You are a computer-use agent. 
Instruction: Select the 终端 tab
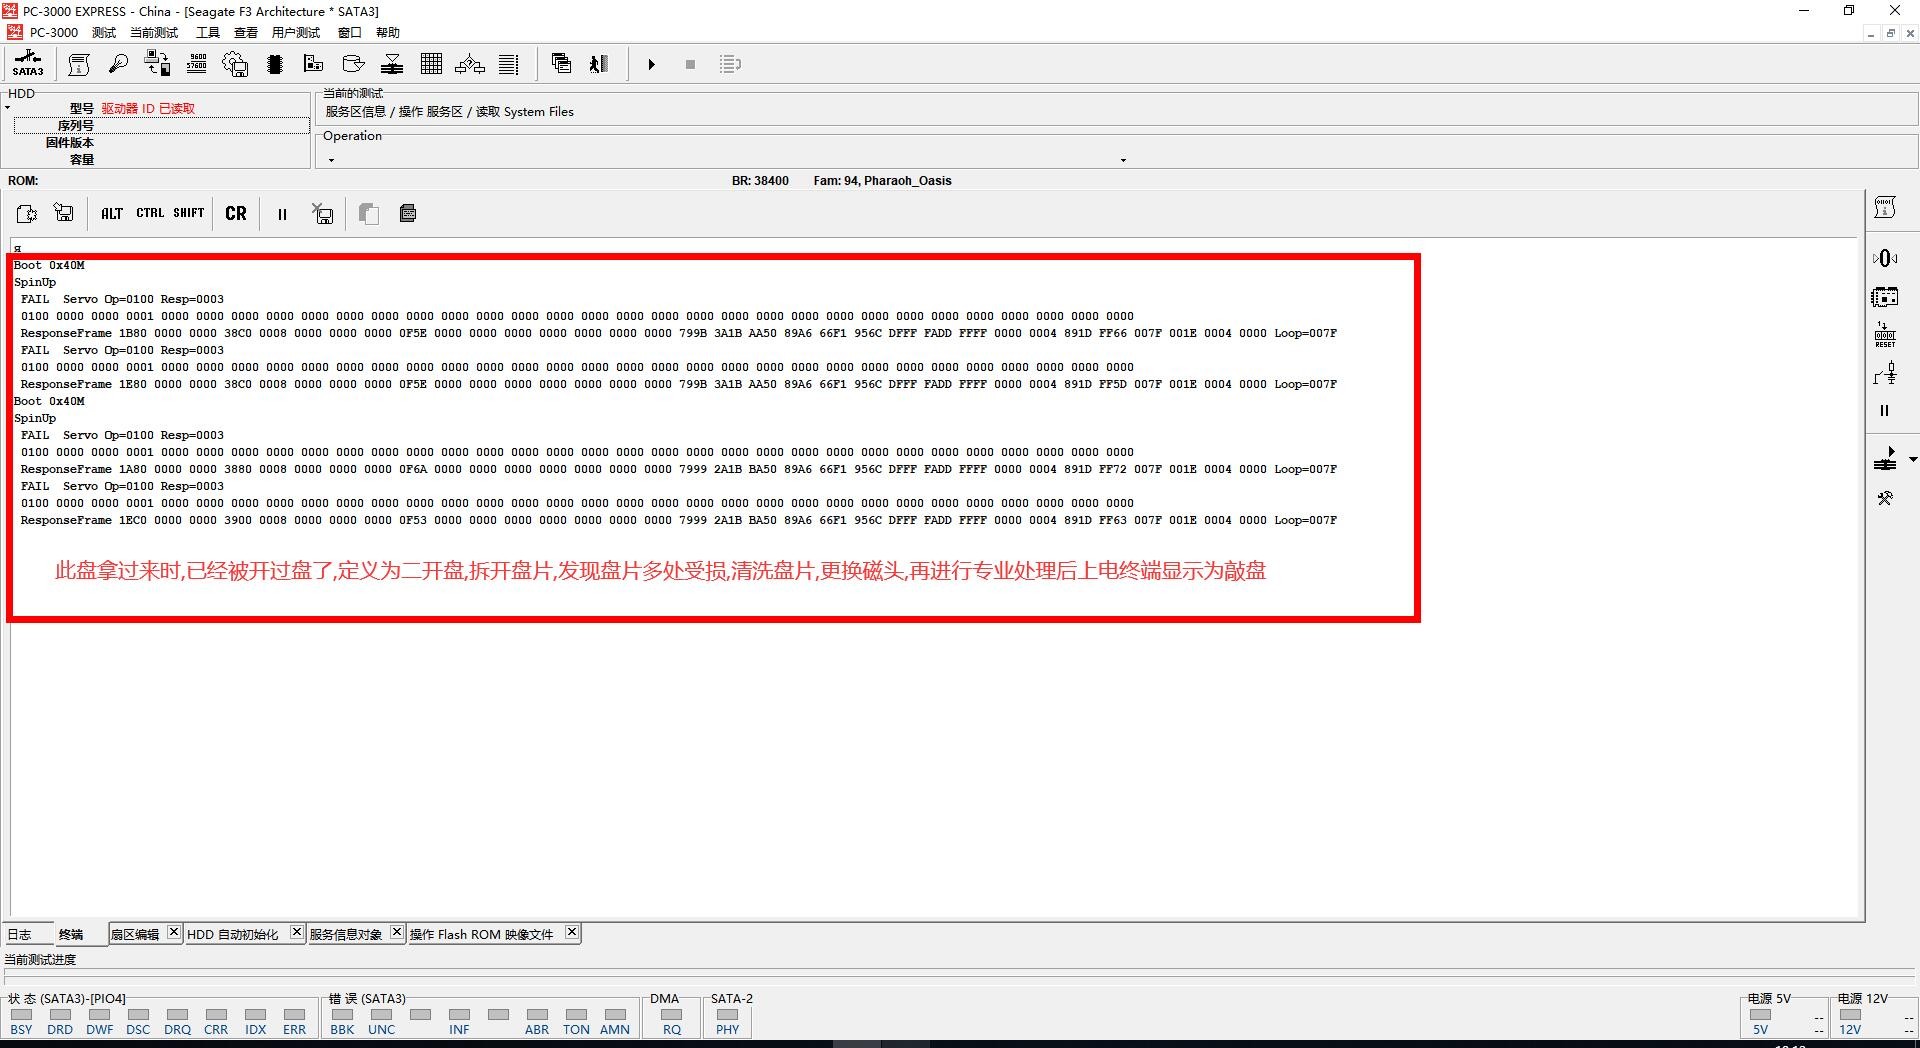[71, 934]
